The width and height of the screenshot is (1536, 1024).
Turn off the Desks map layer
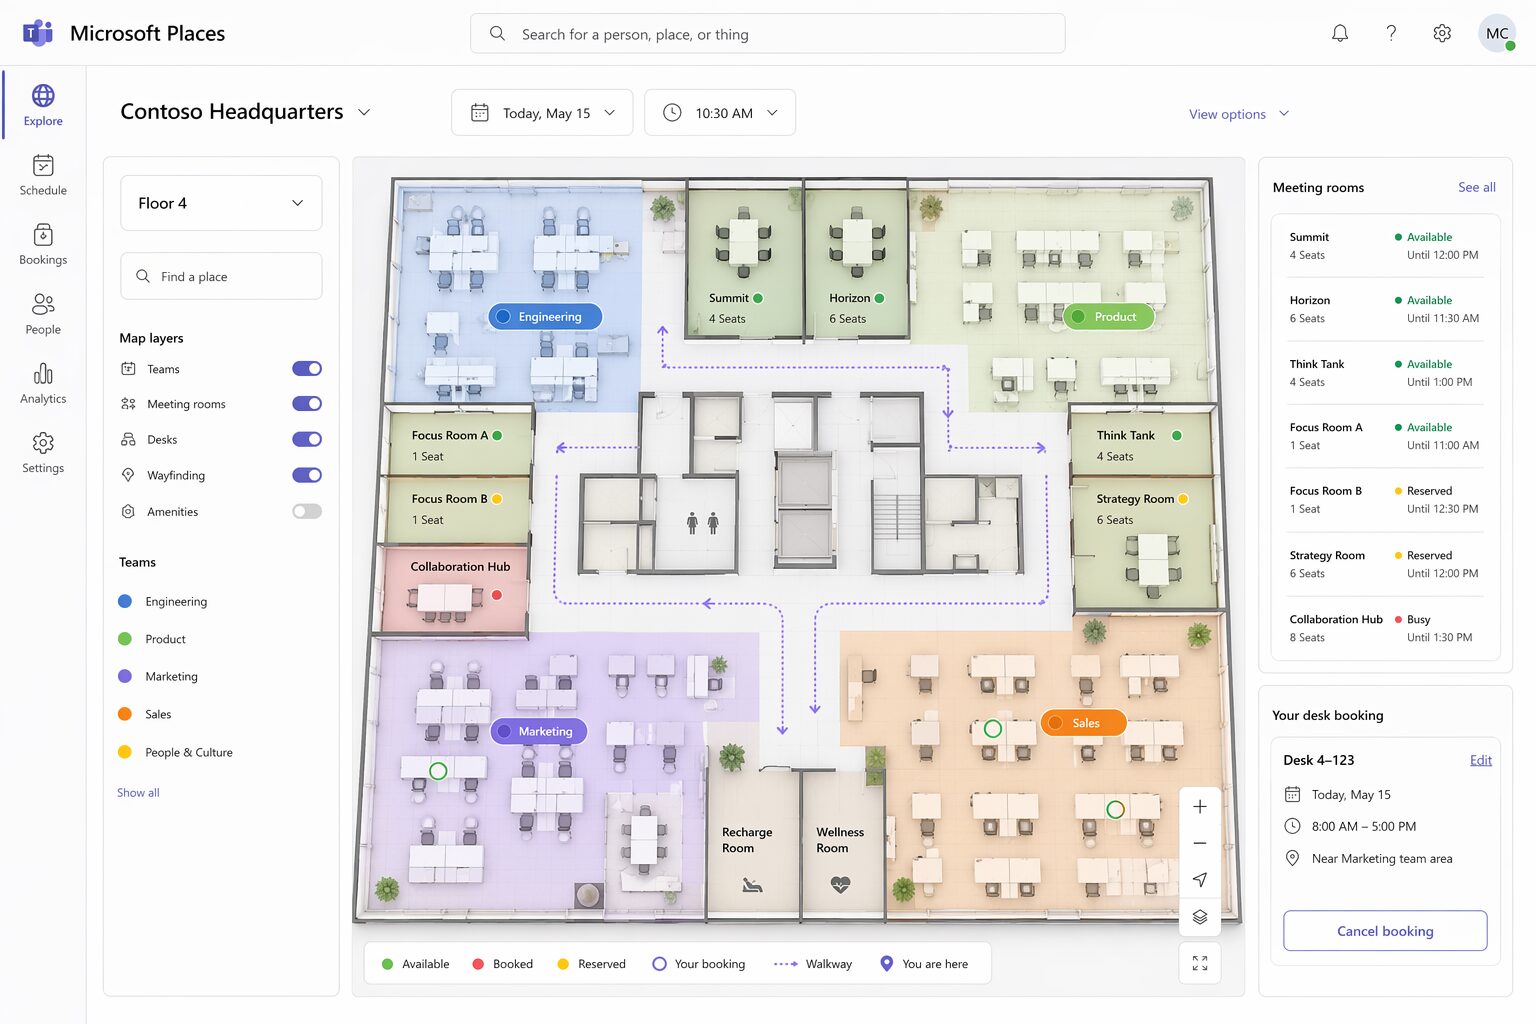tap(307, 439)
